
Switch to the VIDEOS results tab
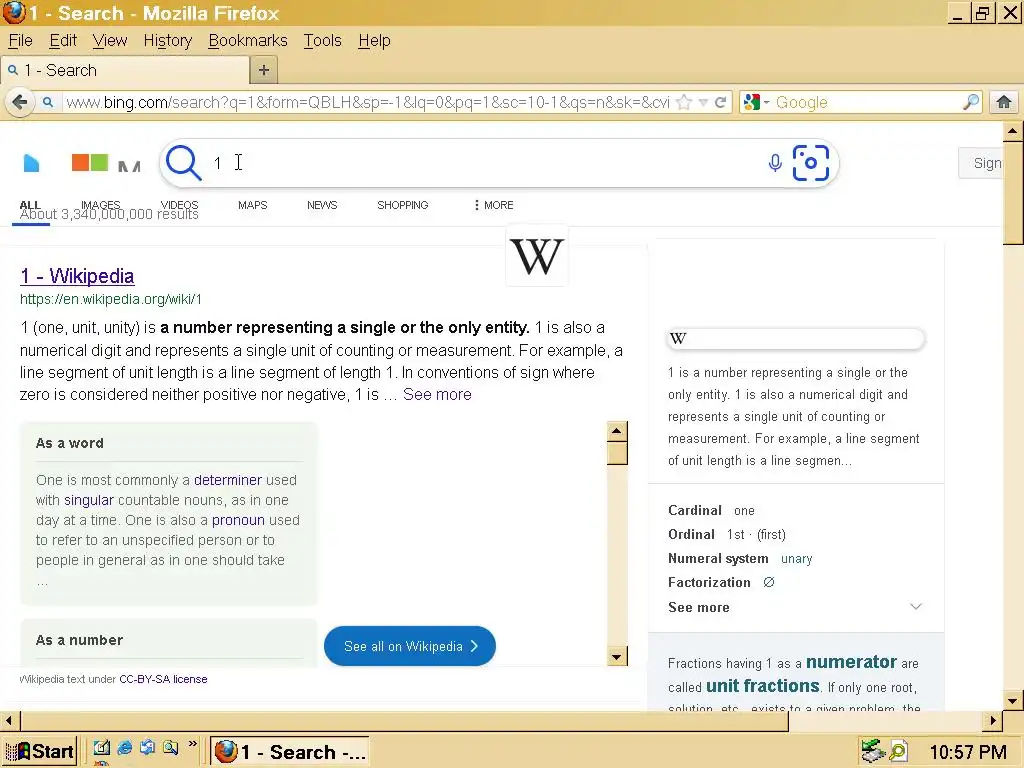point(180,204)
